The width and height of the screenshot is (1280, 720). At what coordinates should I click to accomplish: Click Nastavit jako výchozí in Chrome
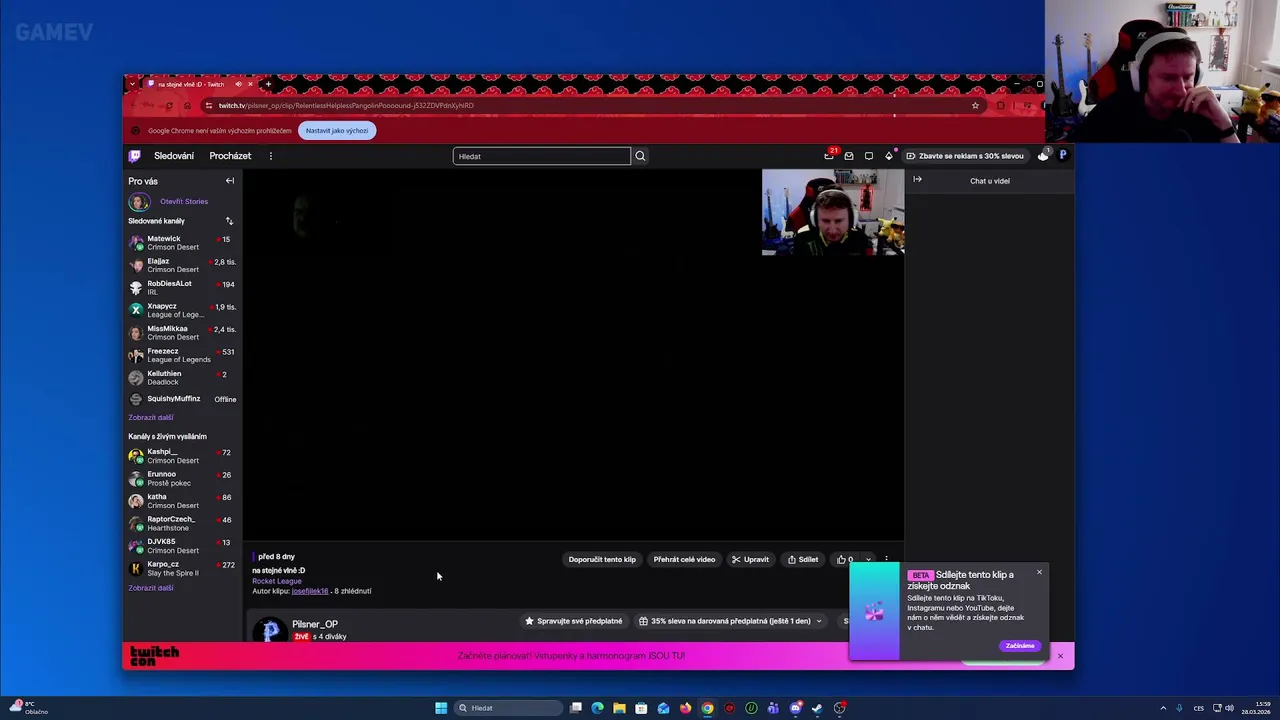[337, 131]
